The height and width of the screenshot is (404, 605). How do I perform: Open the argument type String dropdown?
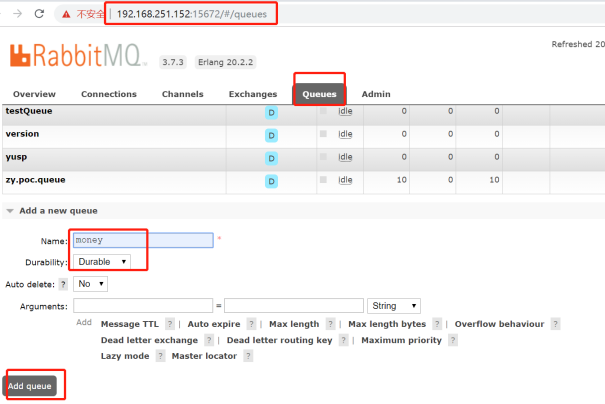394,305
